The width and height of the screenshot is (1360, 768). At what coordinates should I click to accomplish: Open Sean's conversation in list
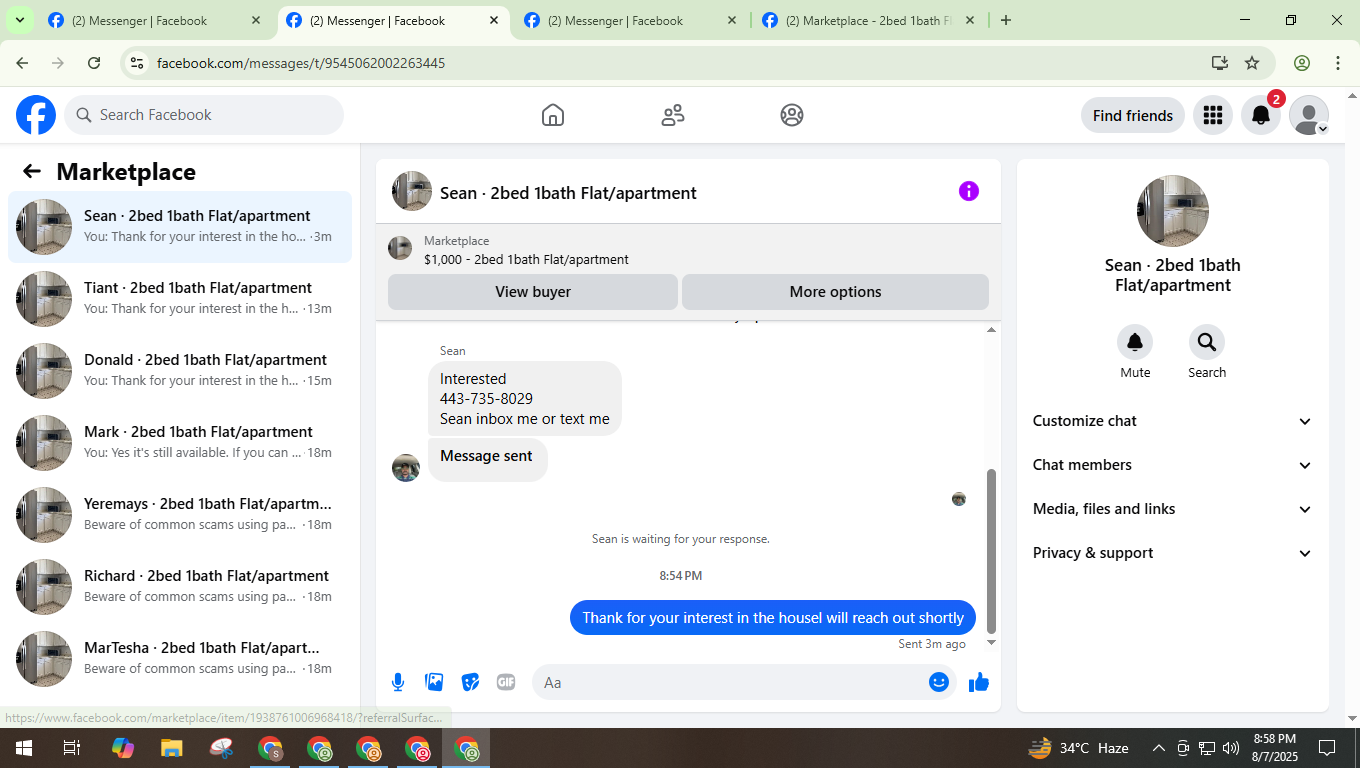(180, 227)
